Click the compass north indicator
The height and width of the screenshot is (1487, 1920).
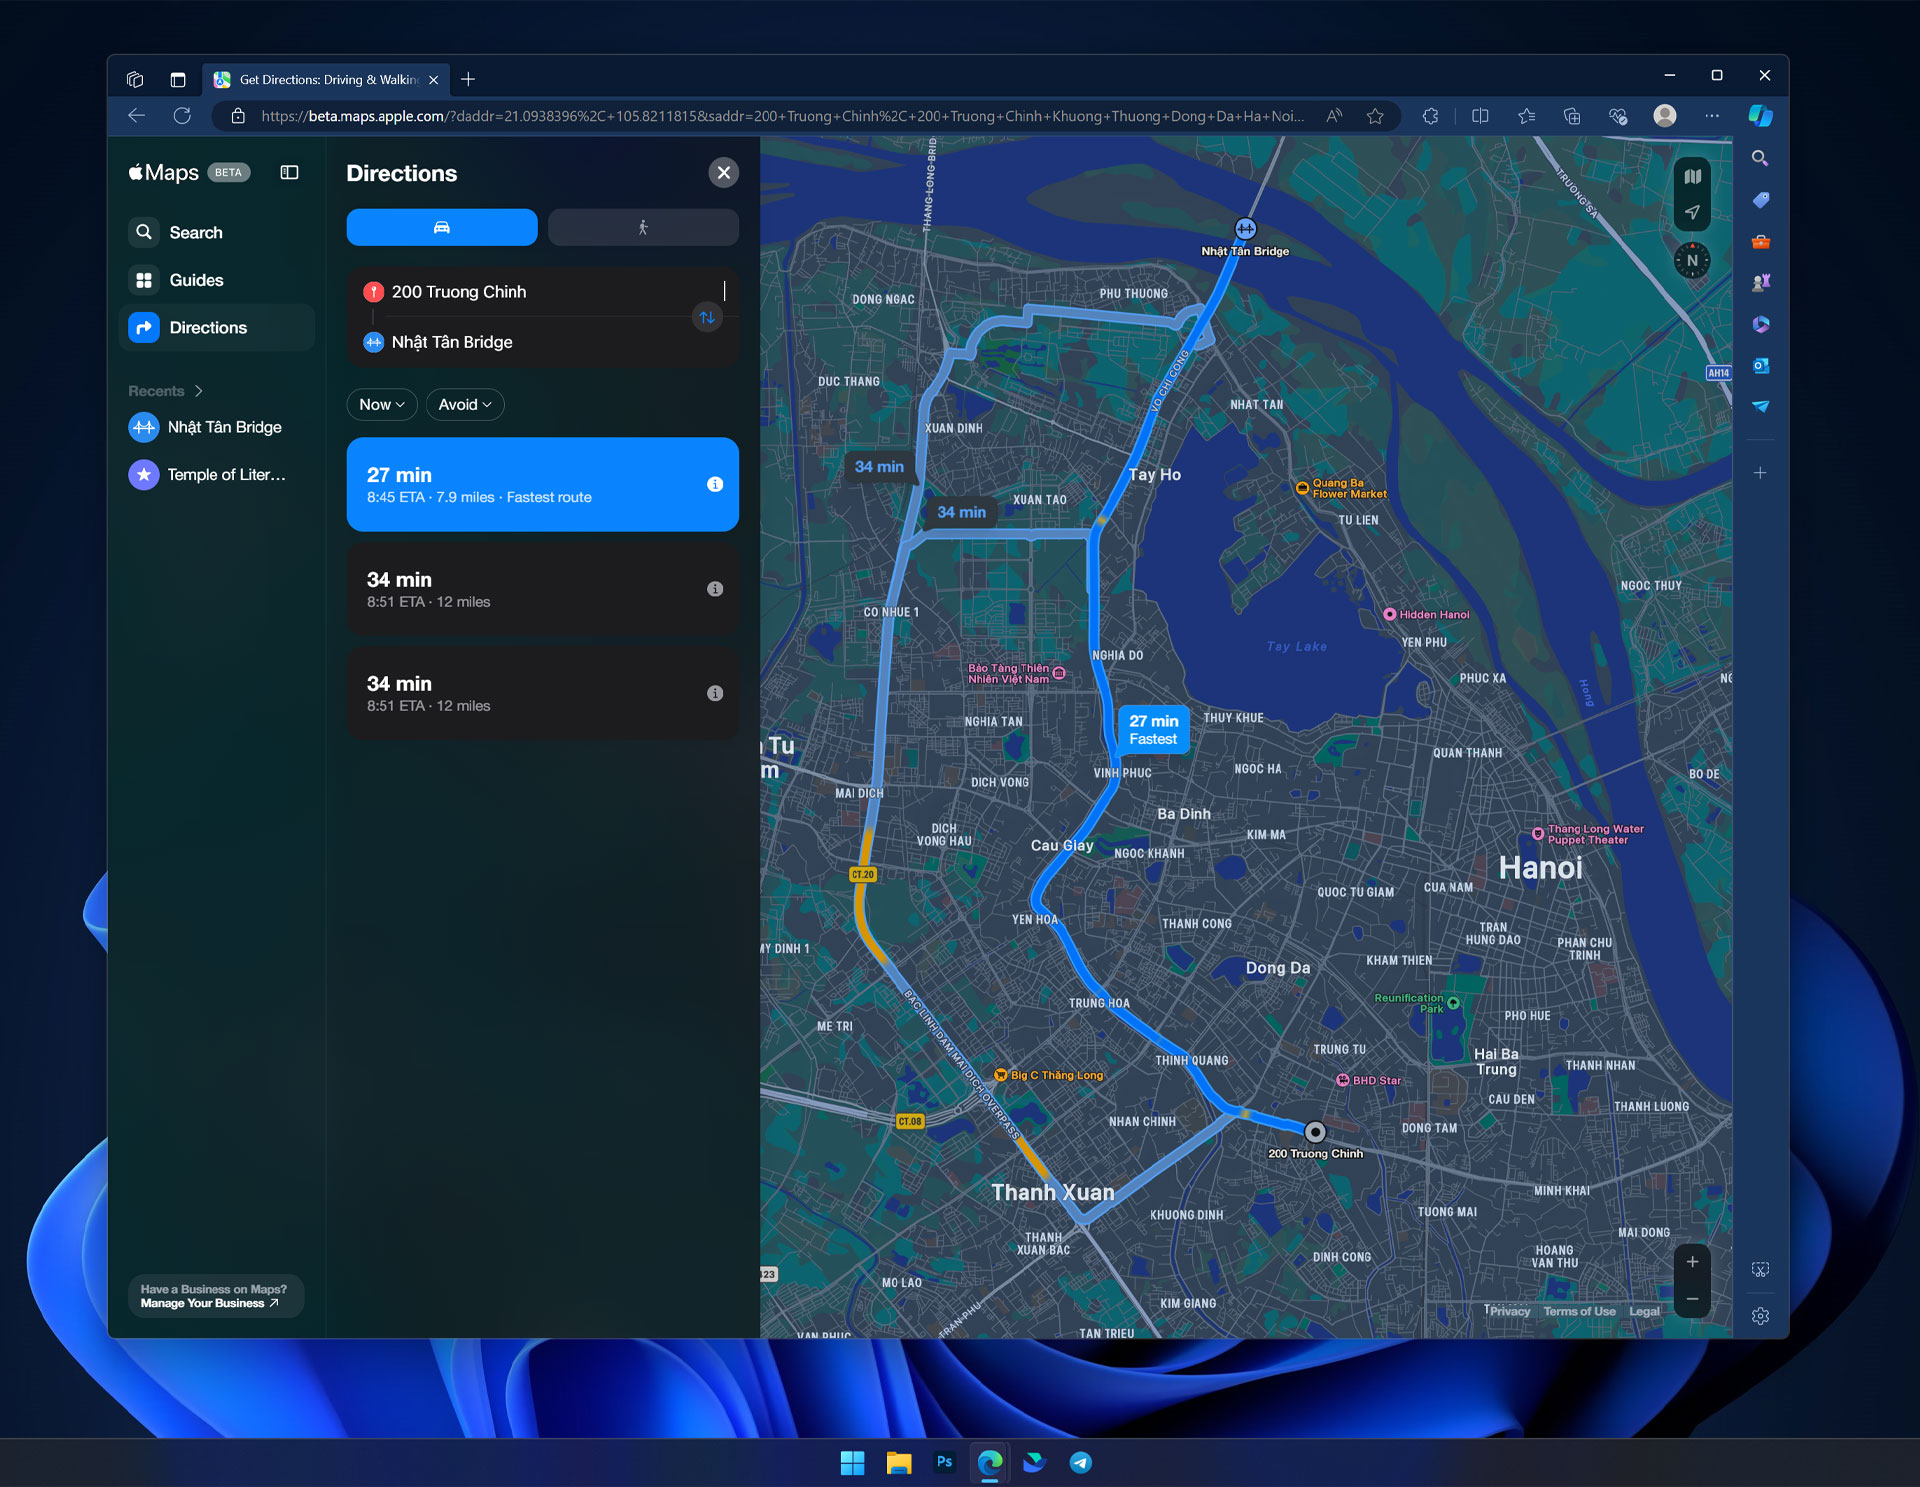pyautogui.click(x=1692, y=260)
